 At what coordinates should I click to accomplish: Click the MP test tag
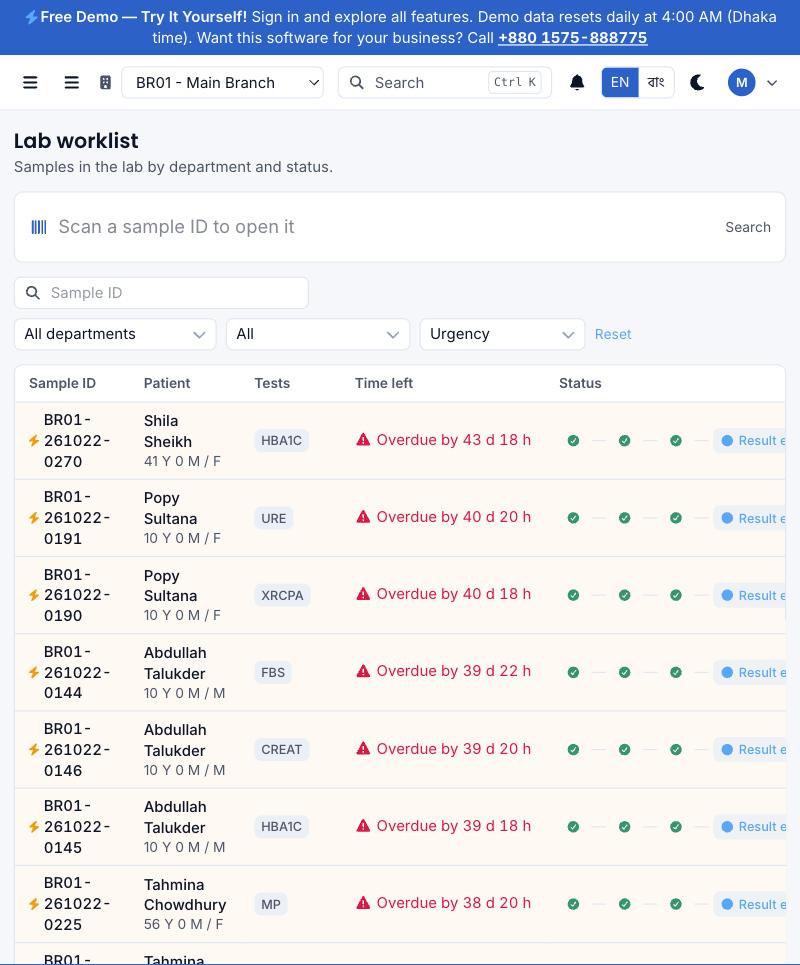(271, 904)
